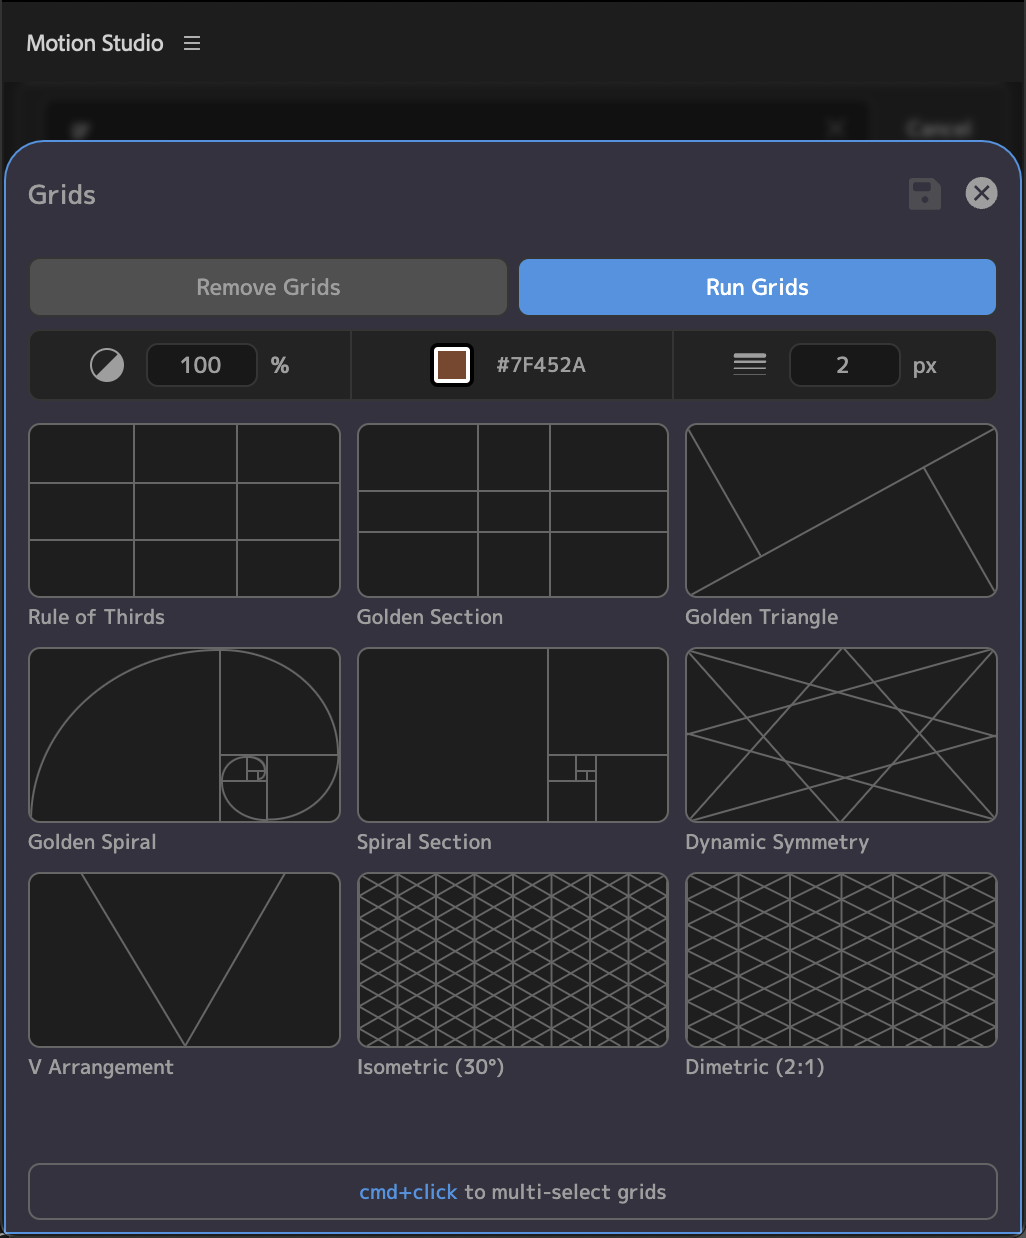Select the Dimetric (2:1) grid thumbnail
The height and width of the screenshot is (1238, 1026).
point(841,960)
